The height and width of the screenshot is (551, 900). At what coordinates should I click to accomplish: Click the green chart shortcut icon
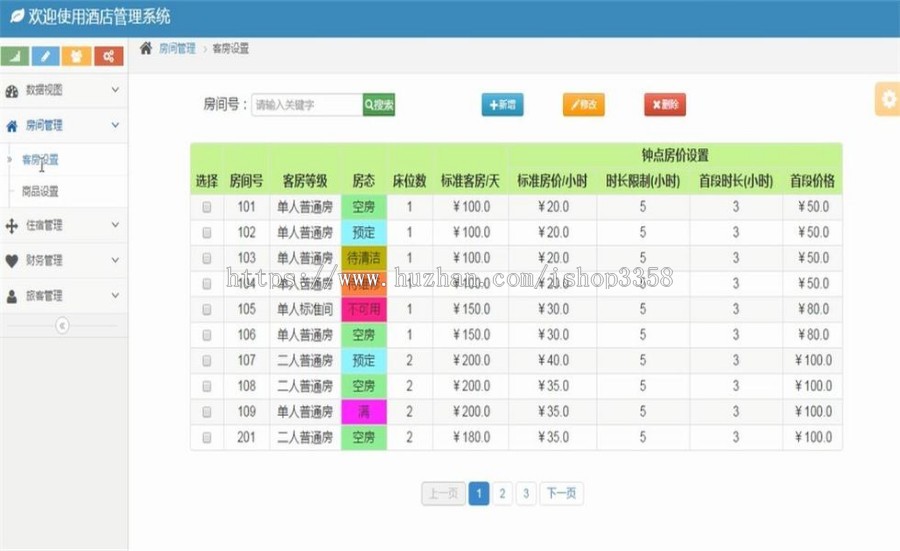(x=15, y=56)
